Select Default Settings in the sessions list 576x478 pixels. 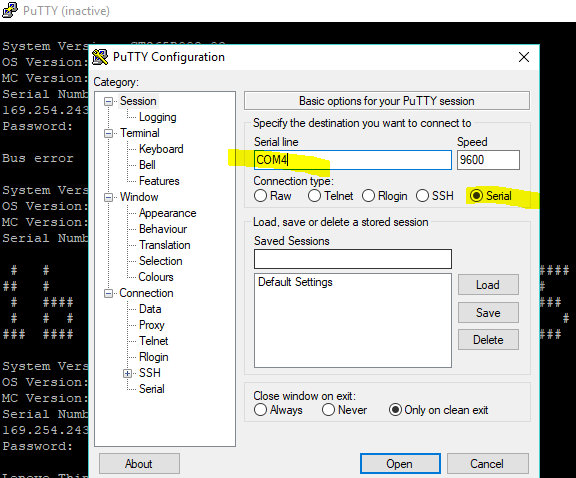click(295, 282)
